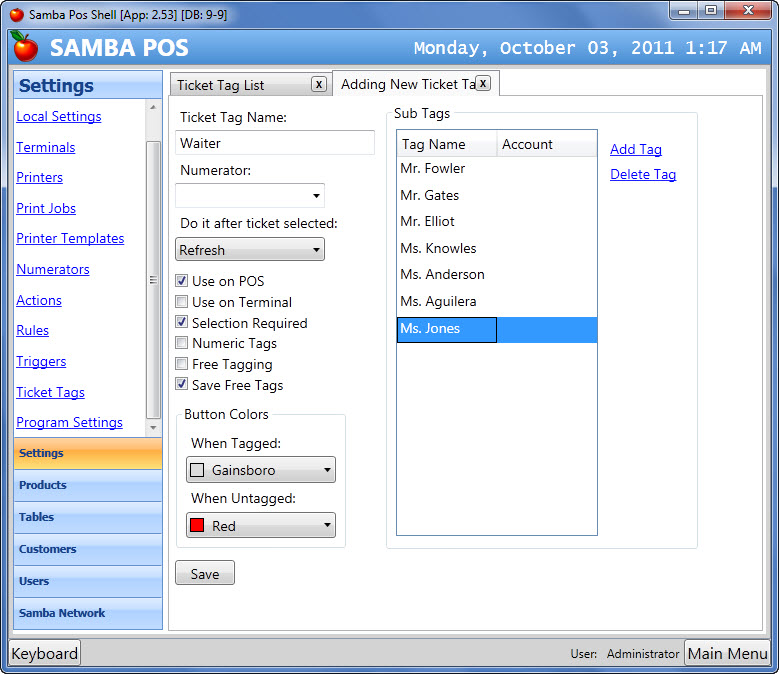Click the Delete Tag link
The image size is (779, 674).
click(643, 174)
